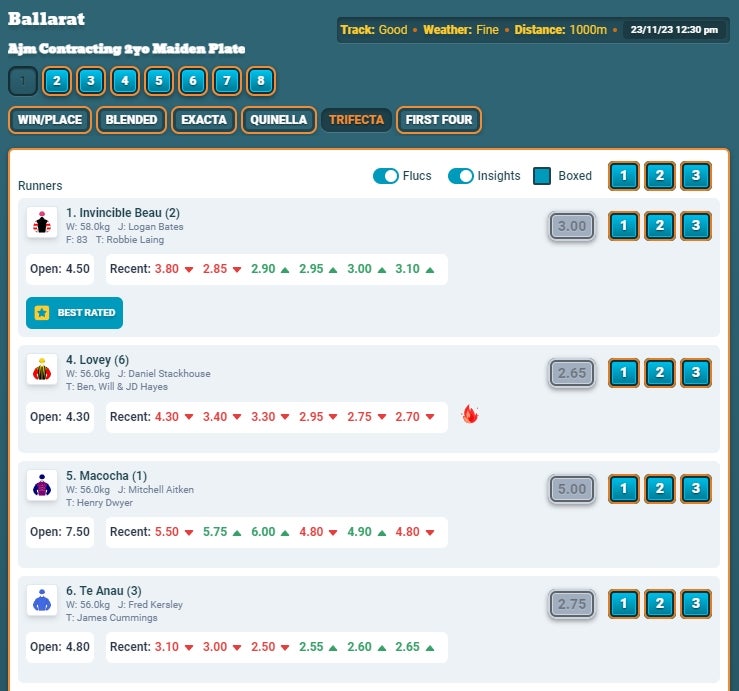The width and height of the screenshot is (739, 691).
Task: Pick Invincible Beau for 1st place
Action: pyautogui.click(x=624, y=226)
